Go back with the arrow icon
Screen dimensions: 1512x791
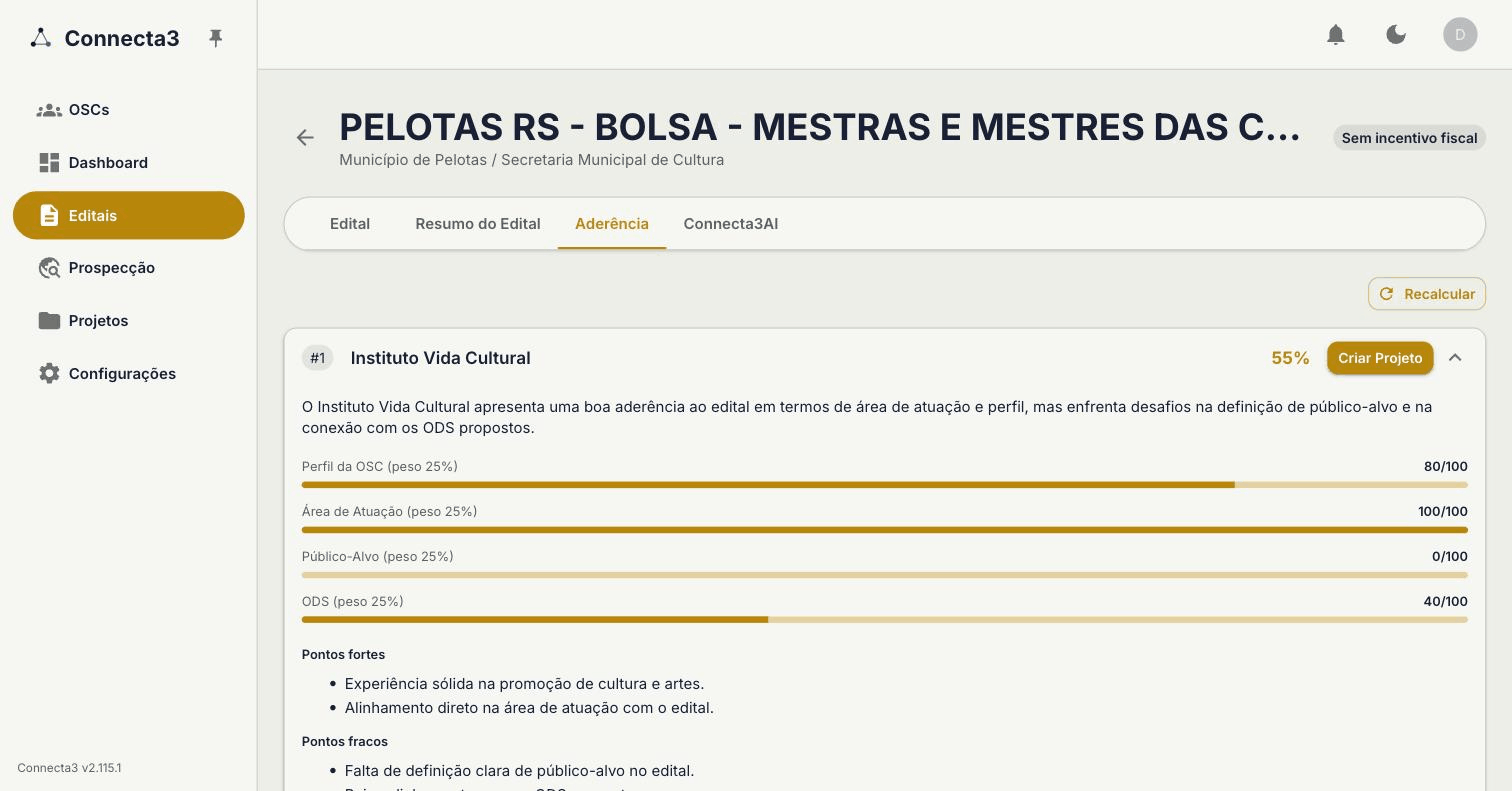[x=305, y=138]
